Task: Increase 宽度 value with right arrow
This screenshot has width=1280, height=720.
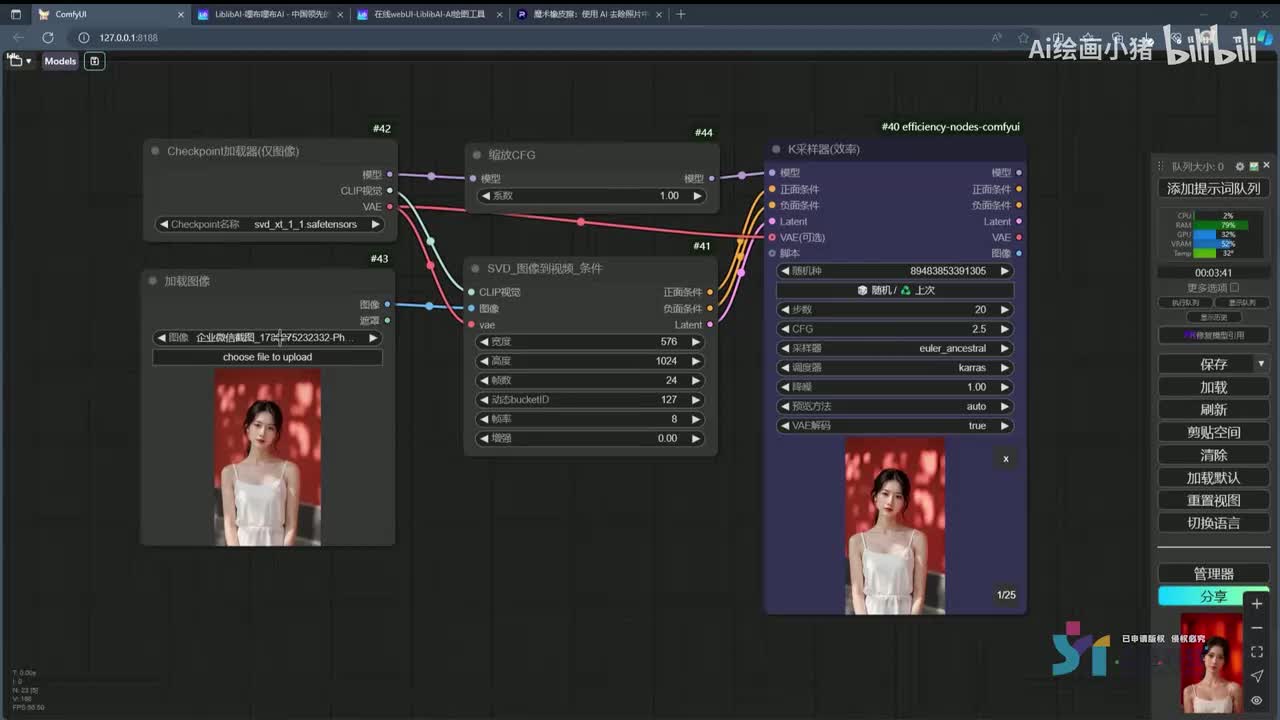Action: pos(696,342)
